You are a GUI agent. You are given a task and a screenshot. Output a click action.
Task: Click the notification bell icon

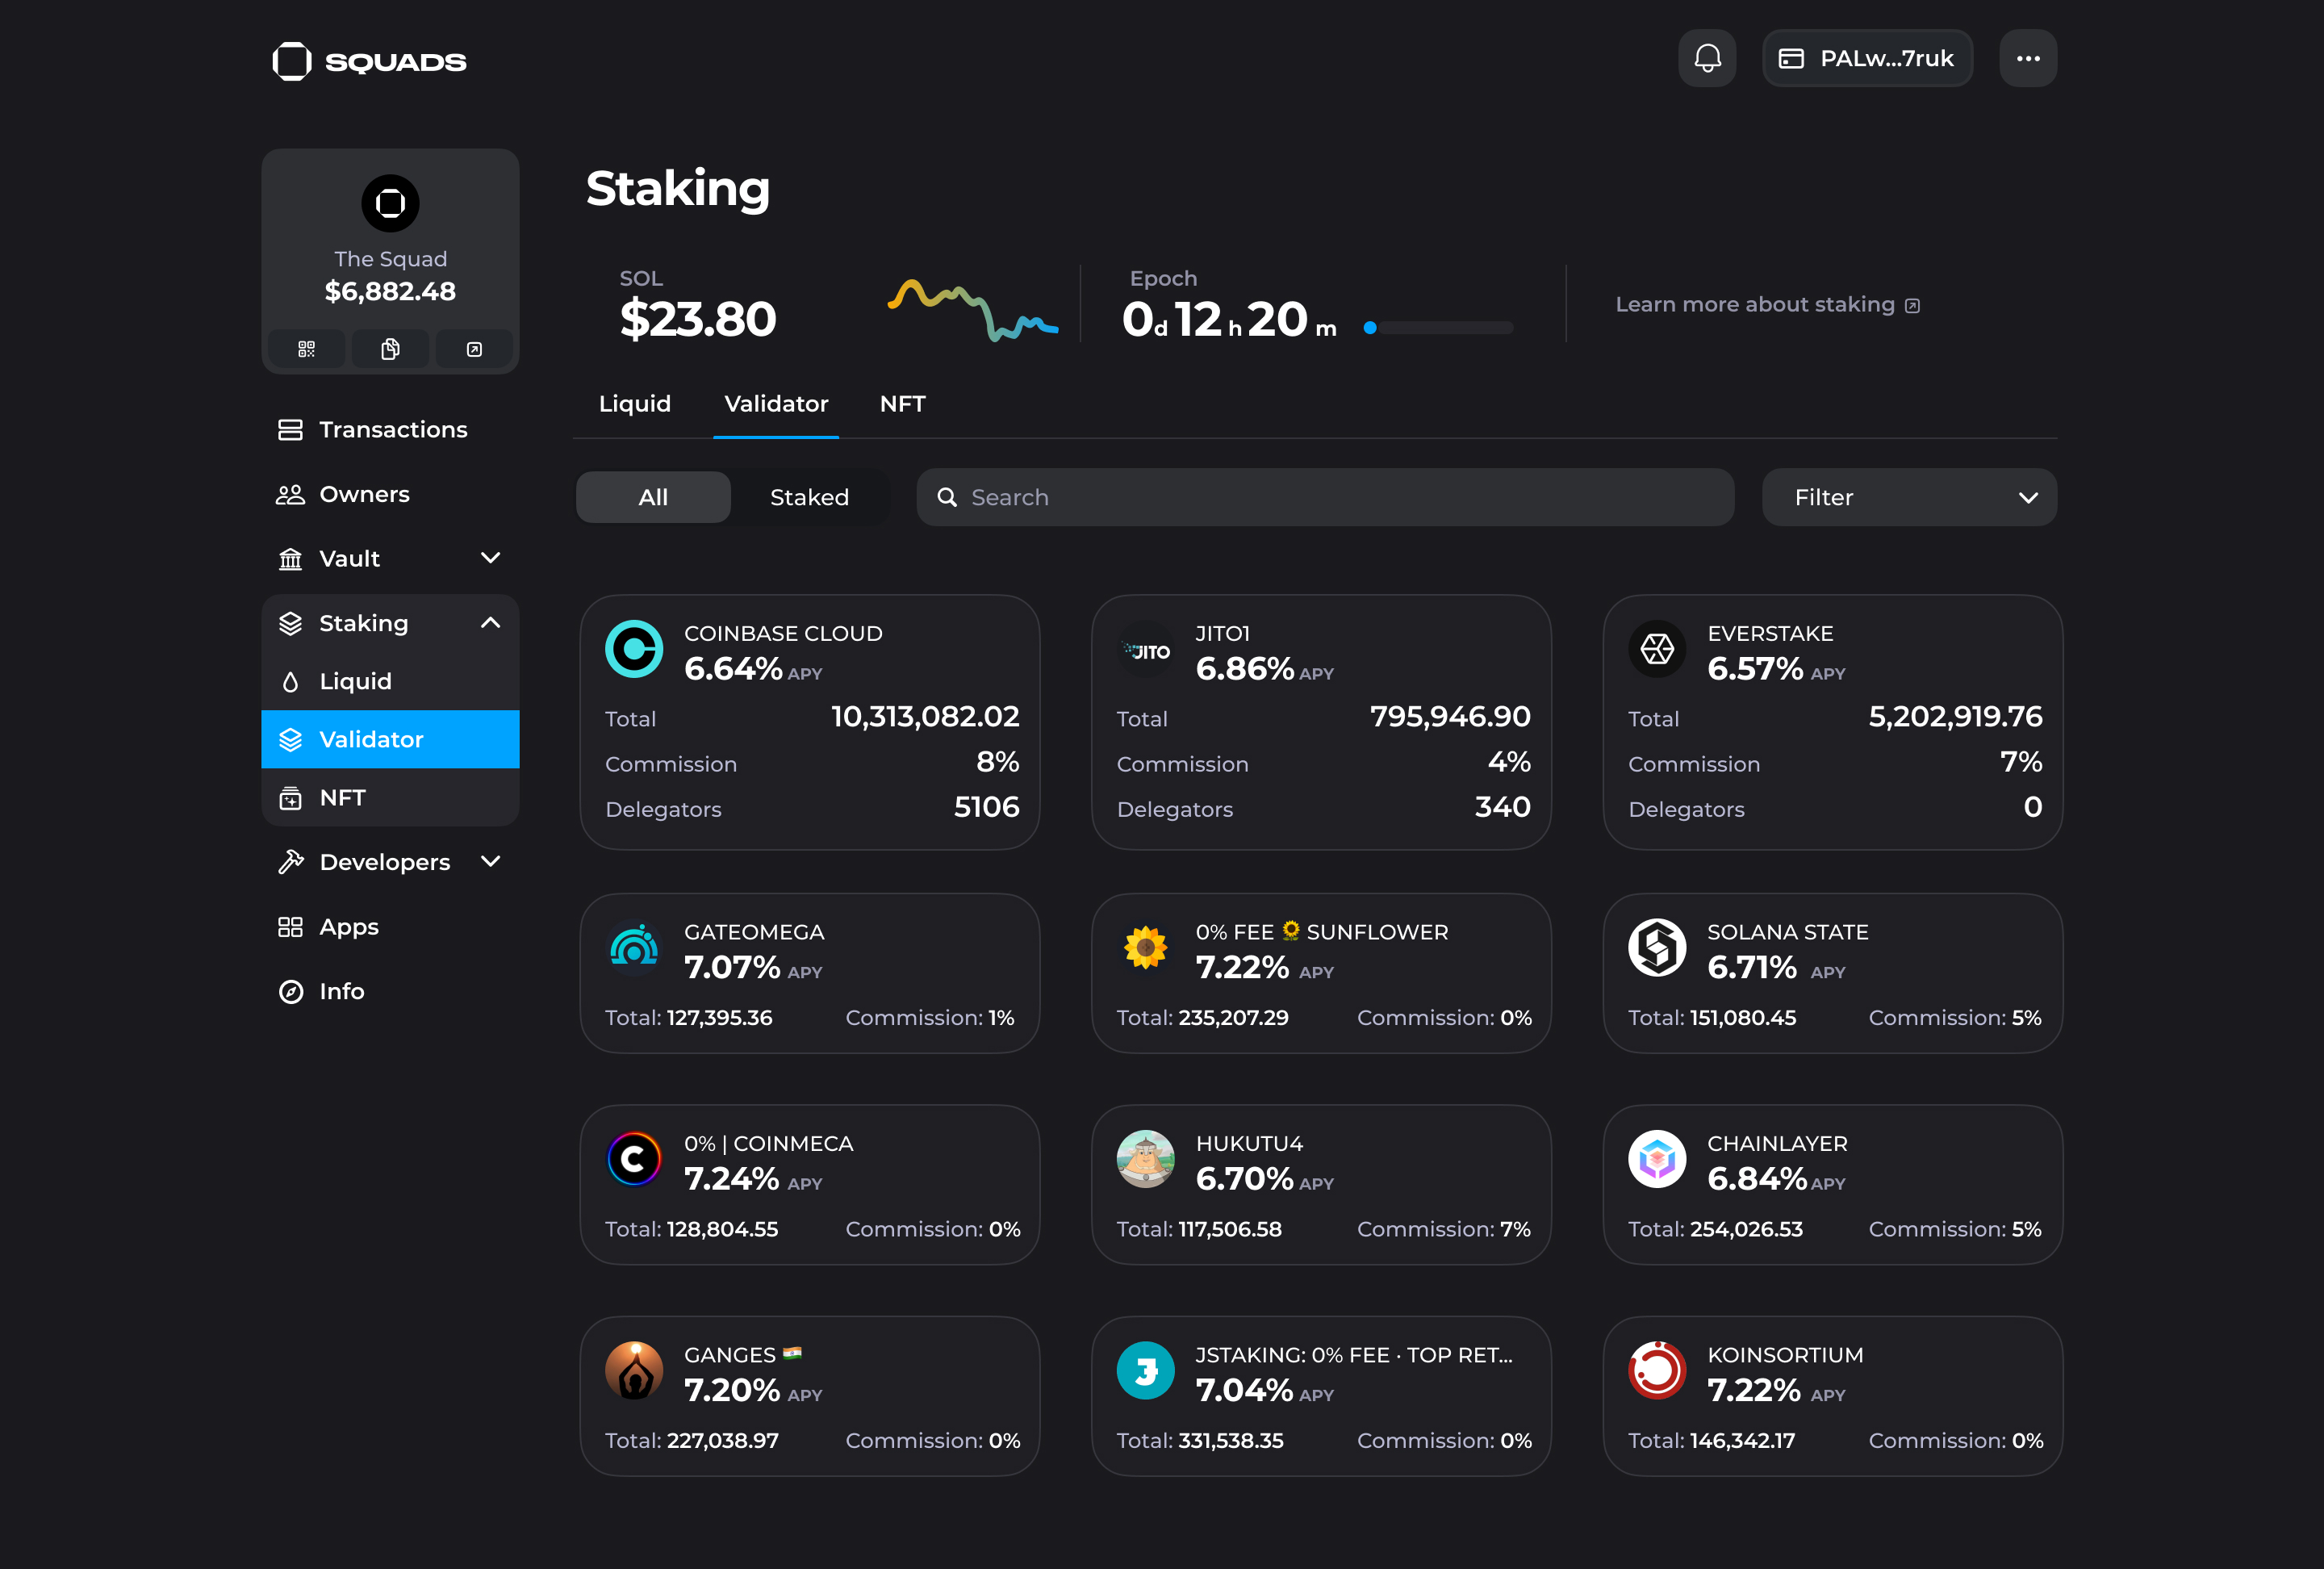[1707, 58]
